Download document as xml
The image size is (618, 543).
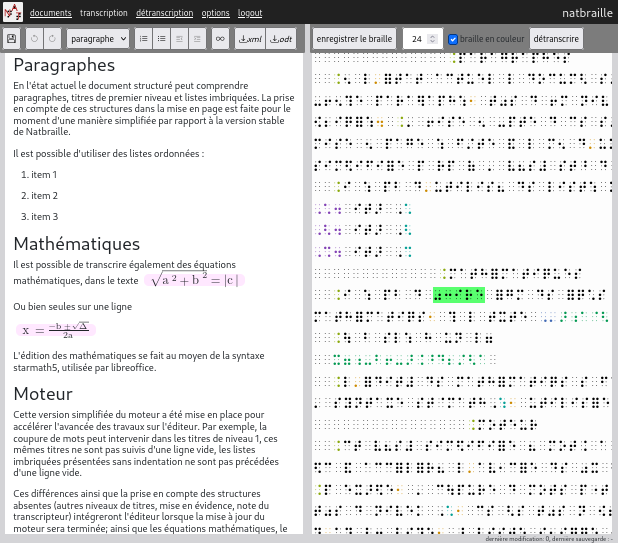click(x=250, y=39)
